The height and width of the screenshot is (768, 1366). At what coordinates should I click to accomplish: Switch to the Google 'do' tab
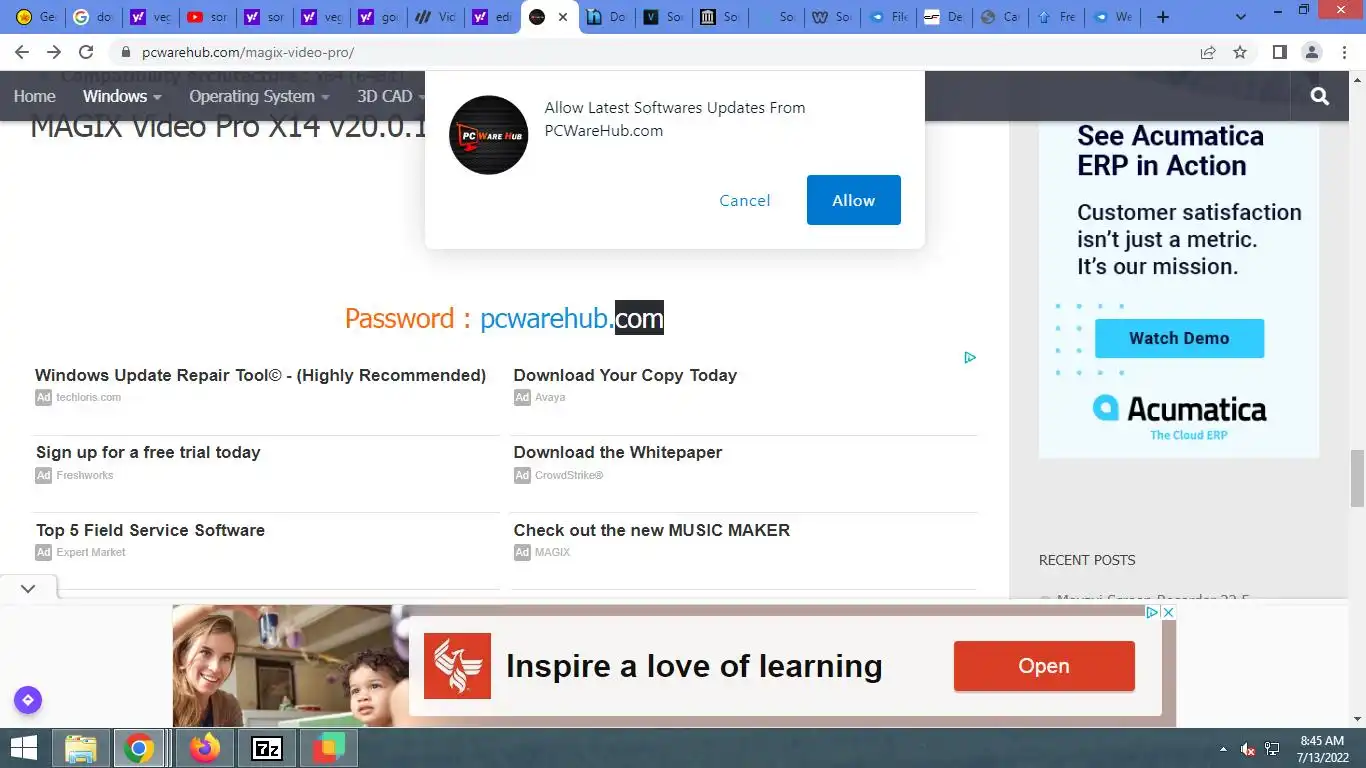click(x=92, y=17)
